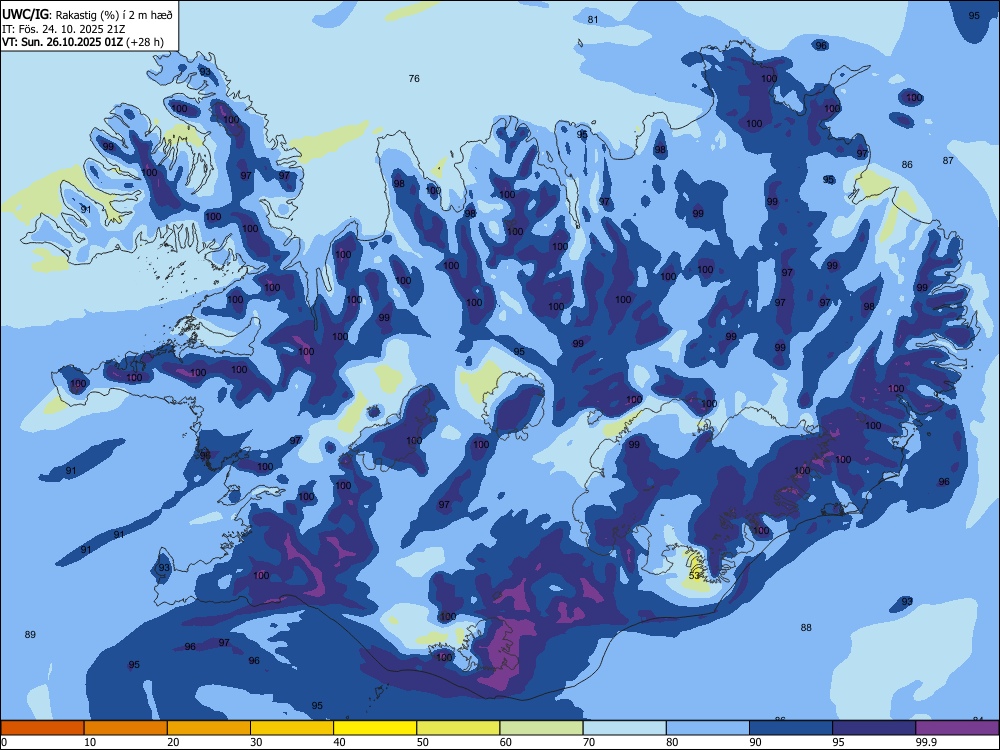Click the legend tick label '80'
The height and width of the screenshot is (750, 1000).
672,742
